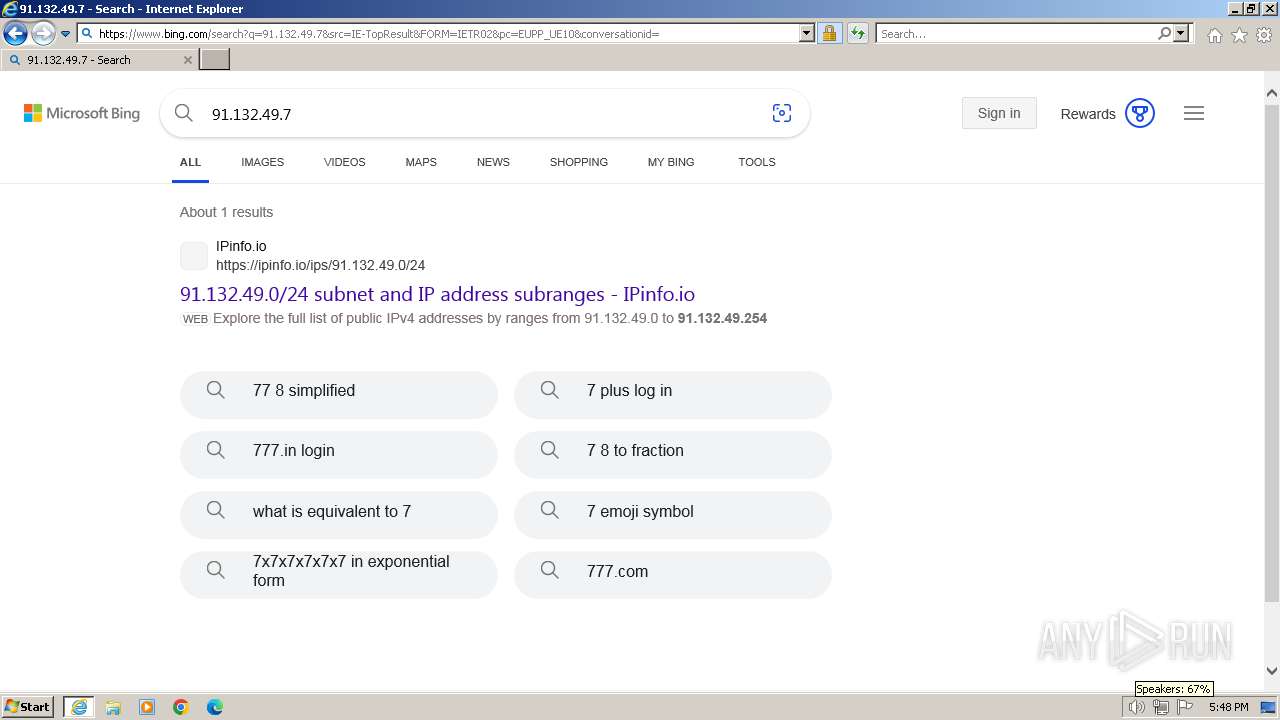This screenshot has width=1280, height=720.
Task: Go back with the browser Back arrow
Action: [15, 34]
